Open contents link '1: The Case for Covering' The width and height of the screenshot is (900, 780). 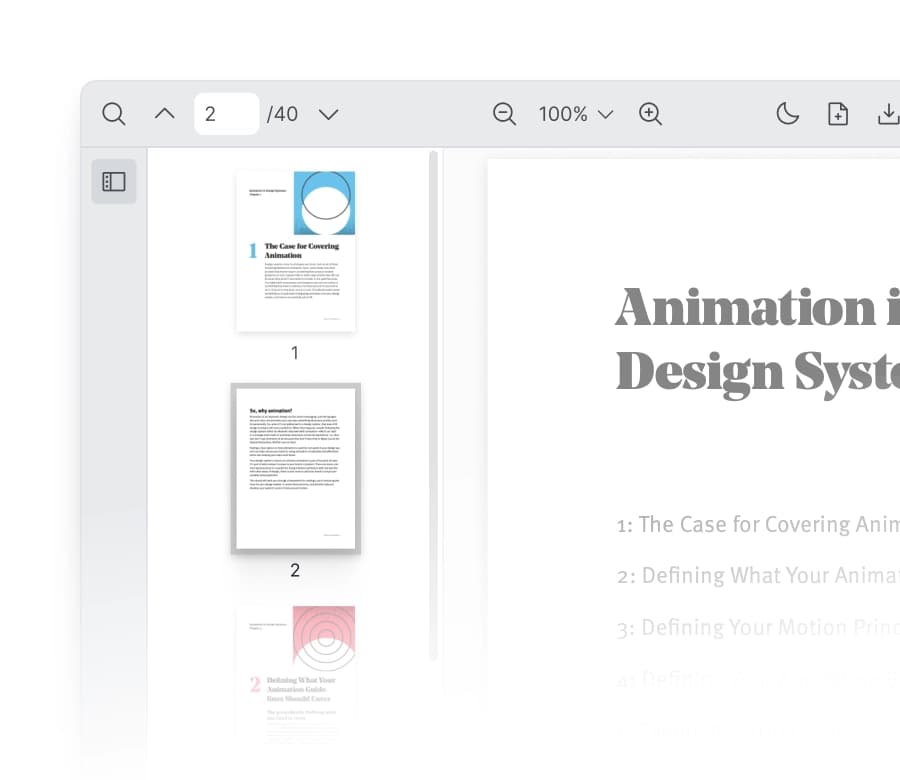click(758, 524)
